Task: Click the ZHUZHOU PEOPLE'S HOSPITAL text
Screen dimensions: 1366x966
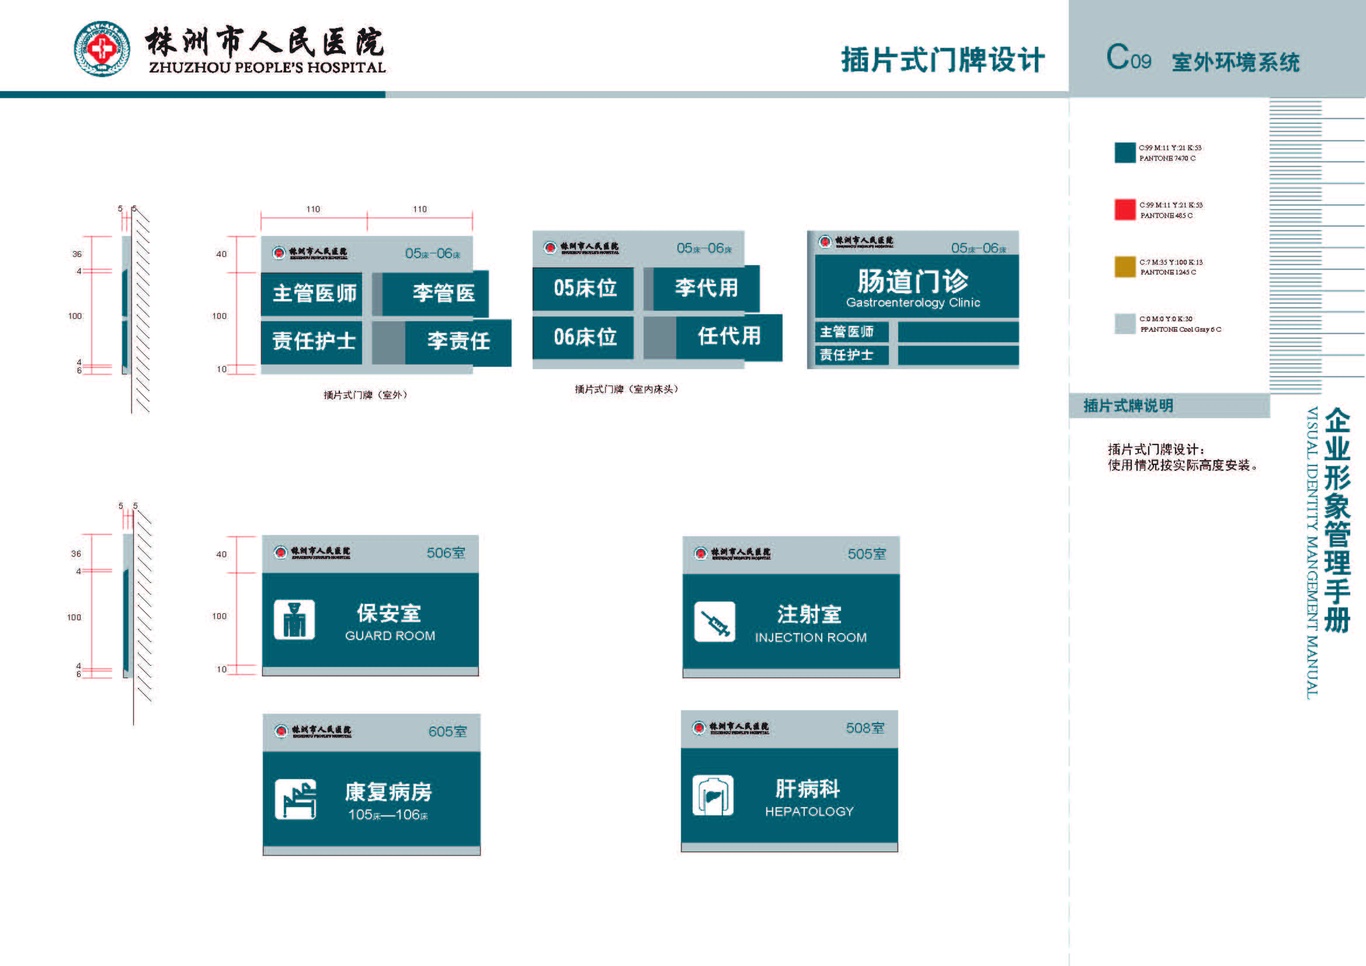Action: tap(267, 68)
